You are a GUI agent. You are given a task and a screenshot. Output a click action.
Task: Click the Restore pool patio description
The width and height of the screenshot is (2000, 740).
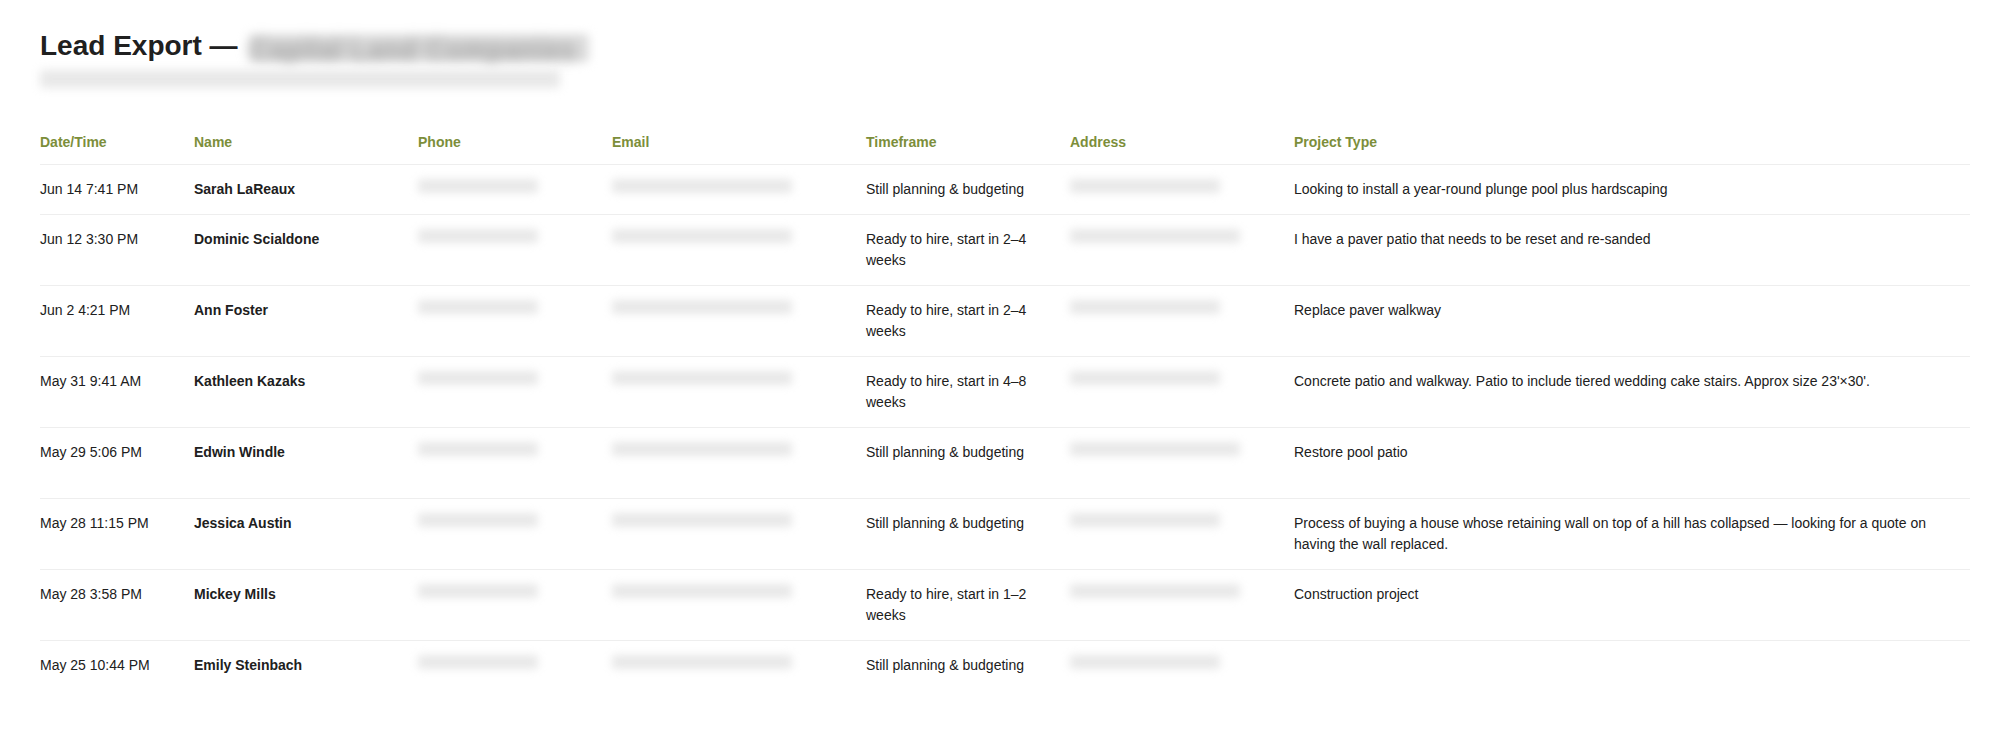pyautogui.click(x=1350, y=452)
